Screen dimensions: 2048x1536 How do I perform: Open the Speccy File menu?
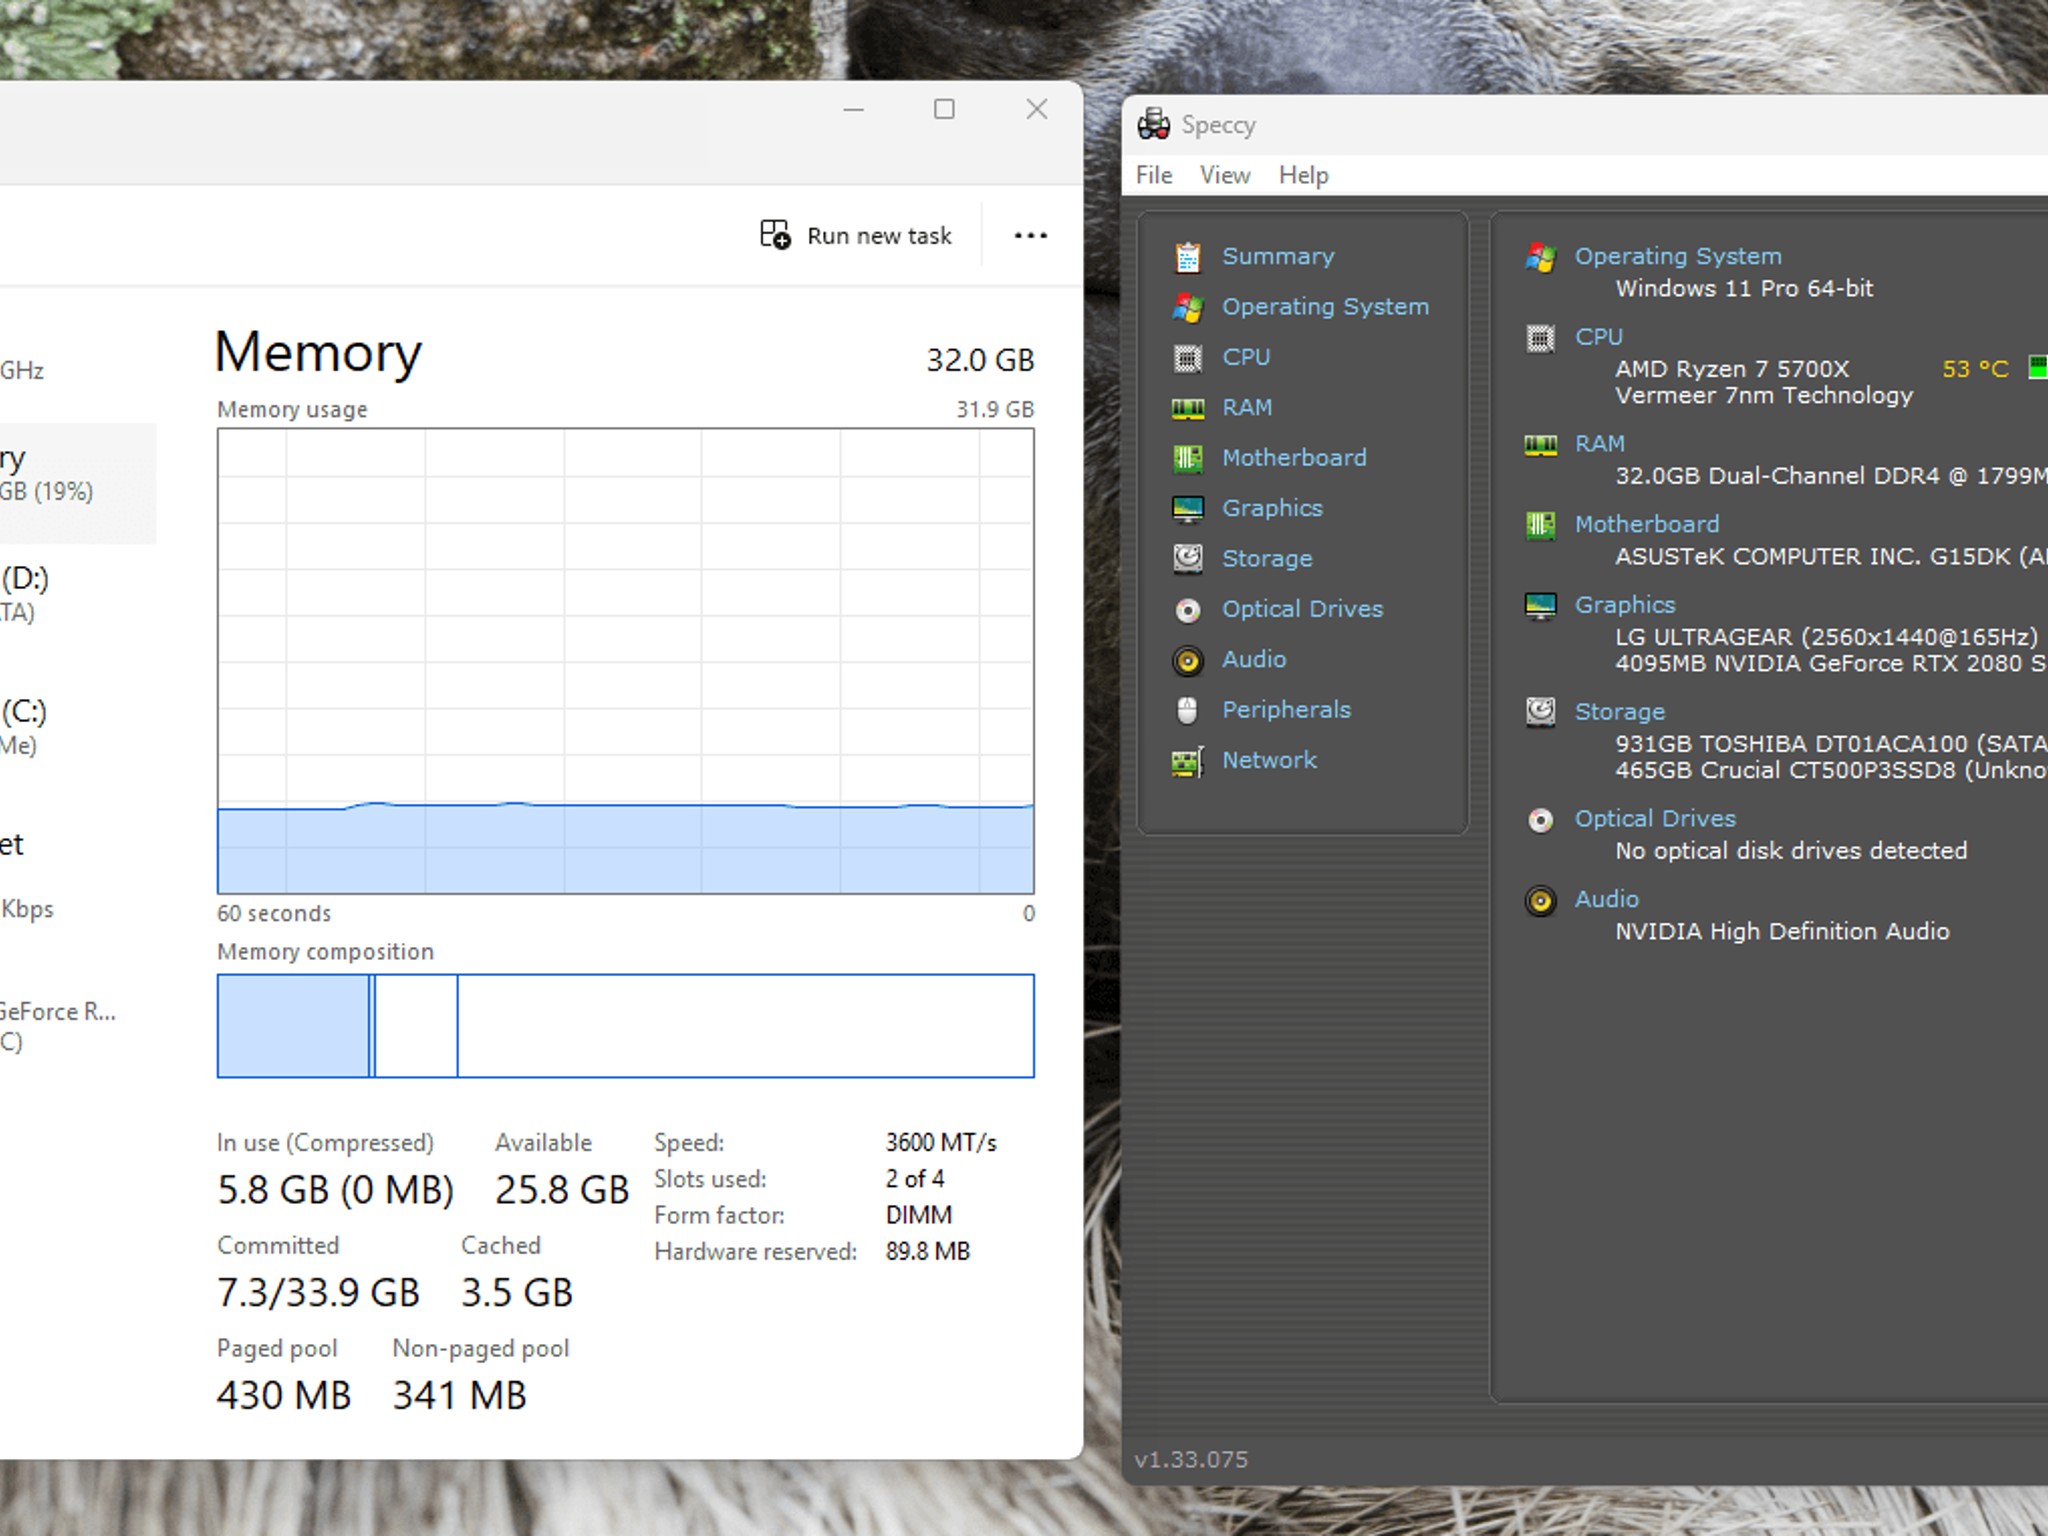(1153, 175)
